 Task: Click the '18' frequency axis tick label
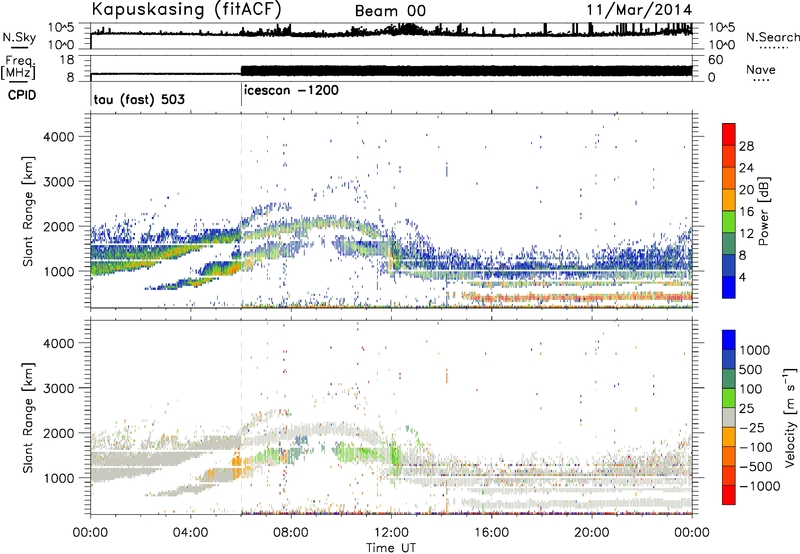coord(67,60)
